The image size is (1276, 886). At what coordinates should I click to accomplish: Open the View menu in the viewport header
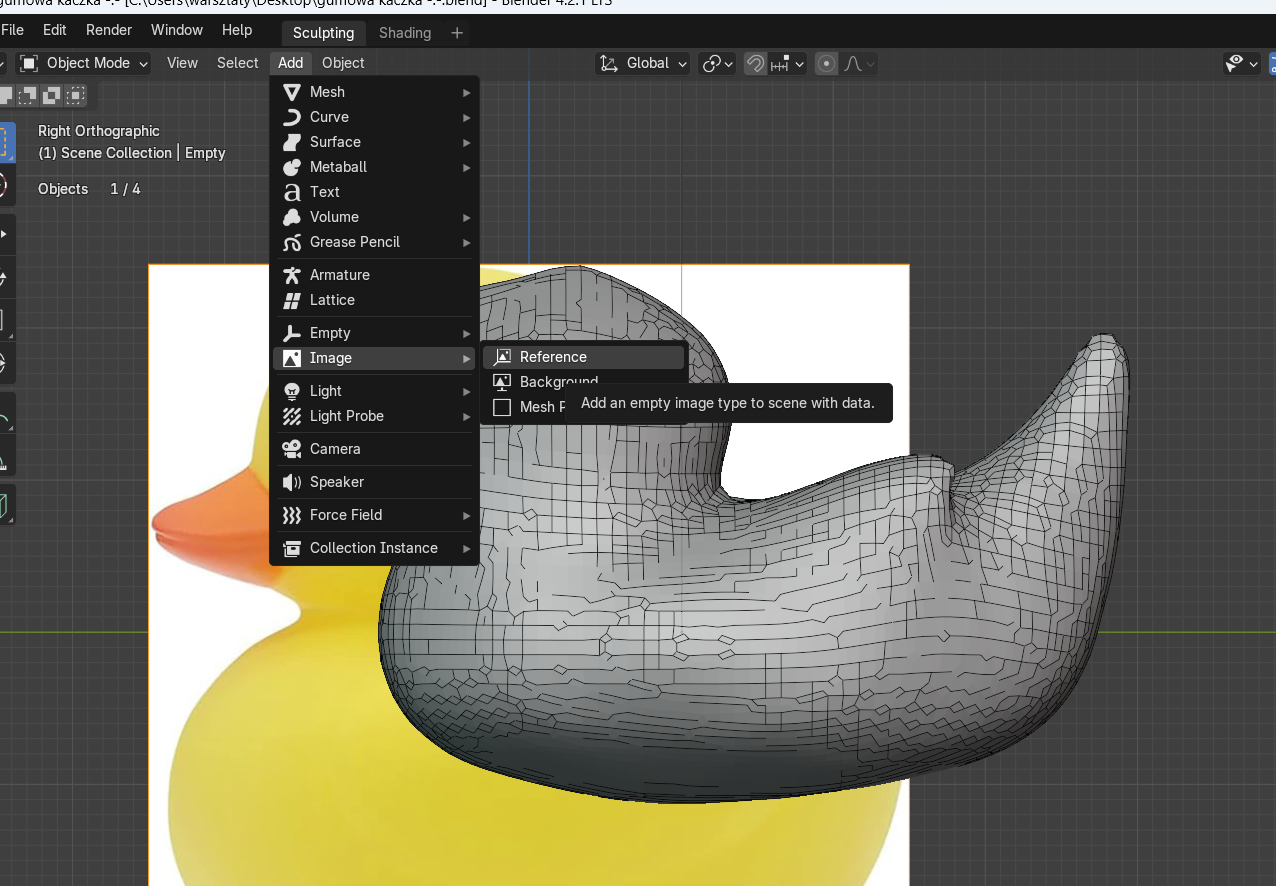point(182,63)
